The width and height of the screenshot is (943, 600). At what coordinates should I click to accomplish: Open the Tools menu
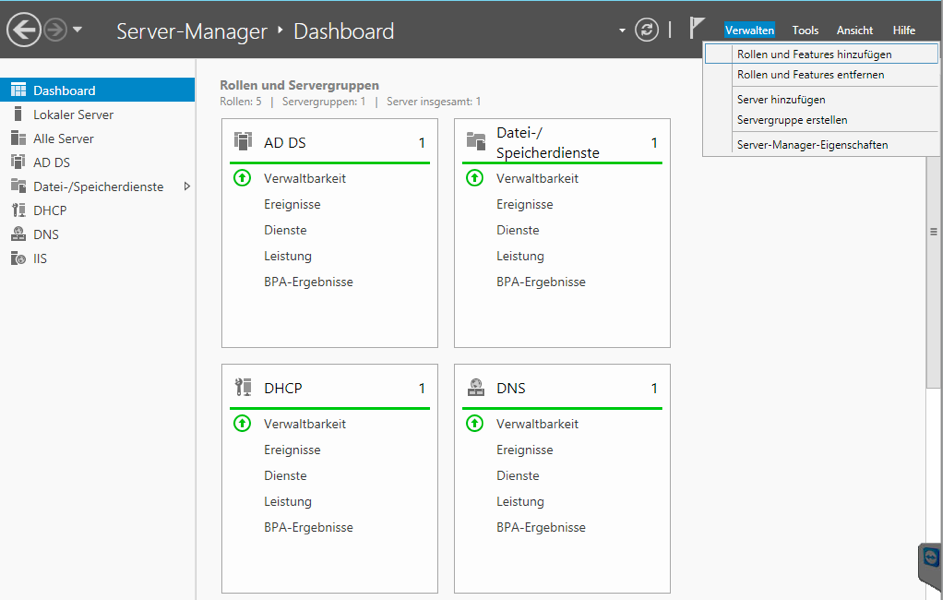tap(805, 30)
